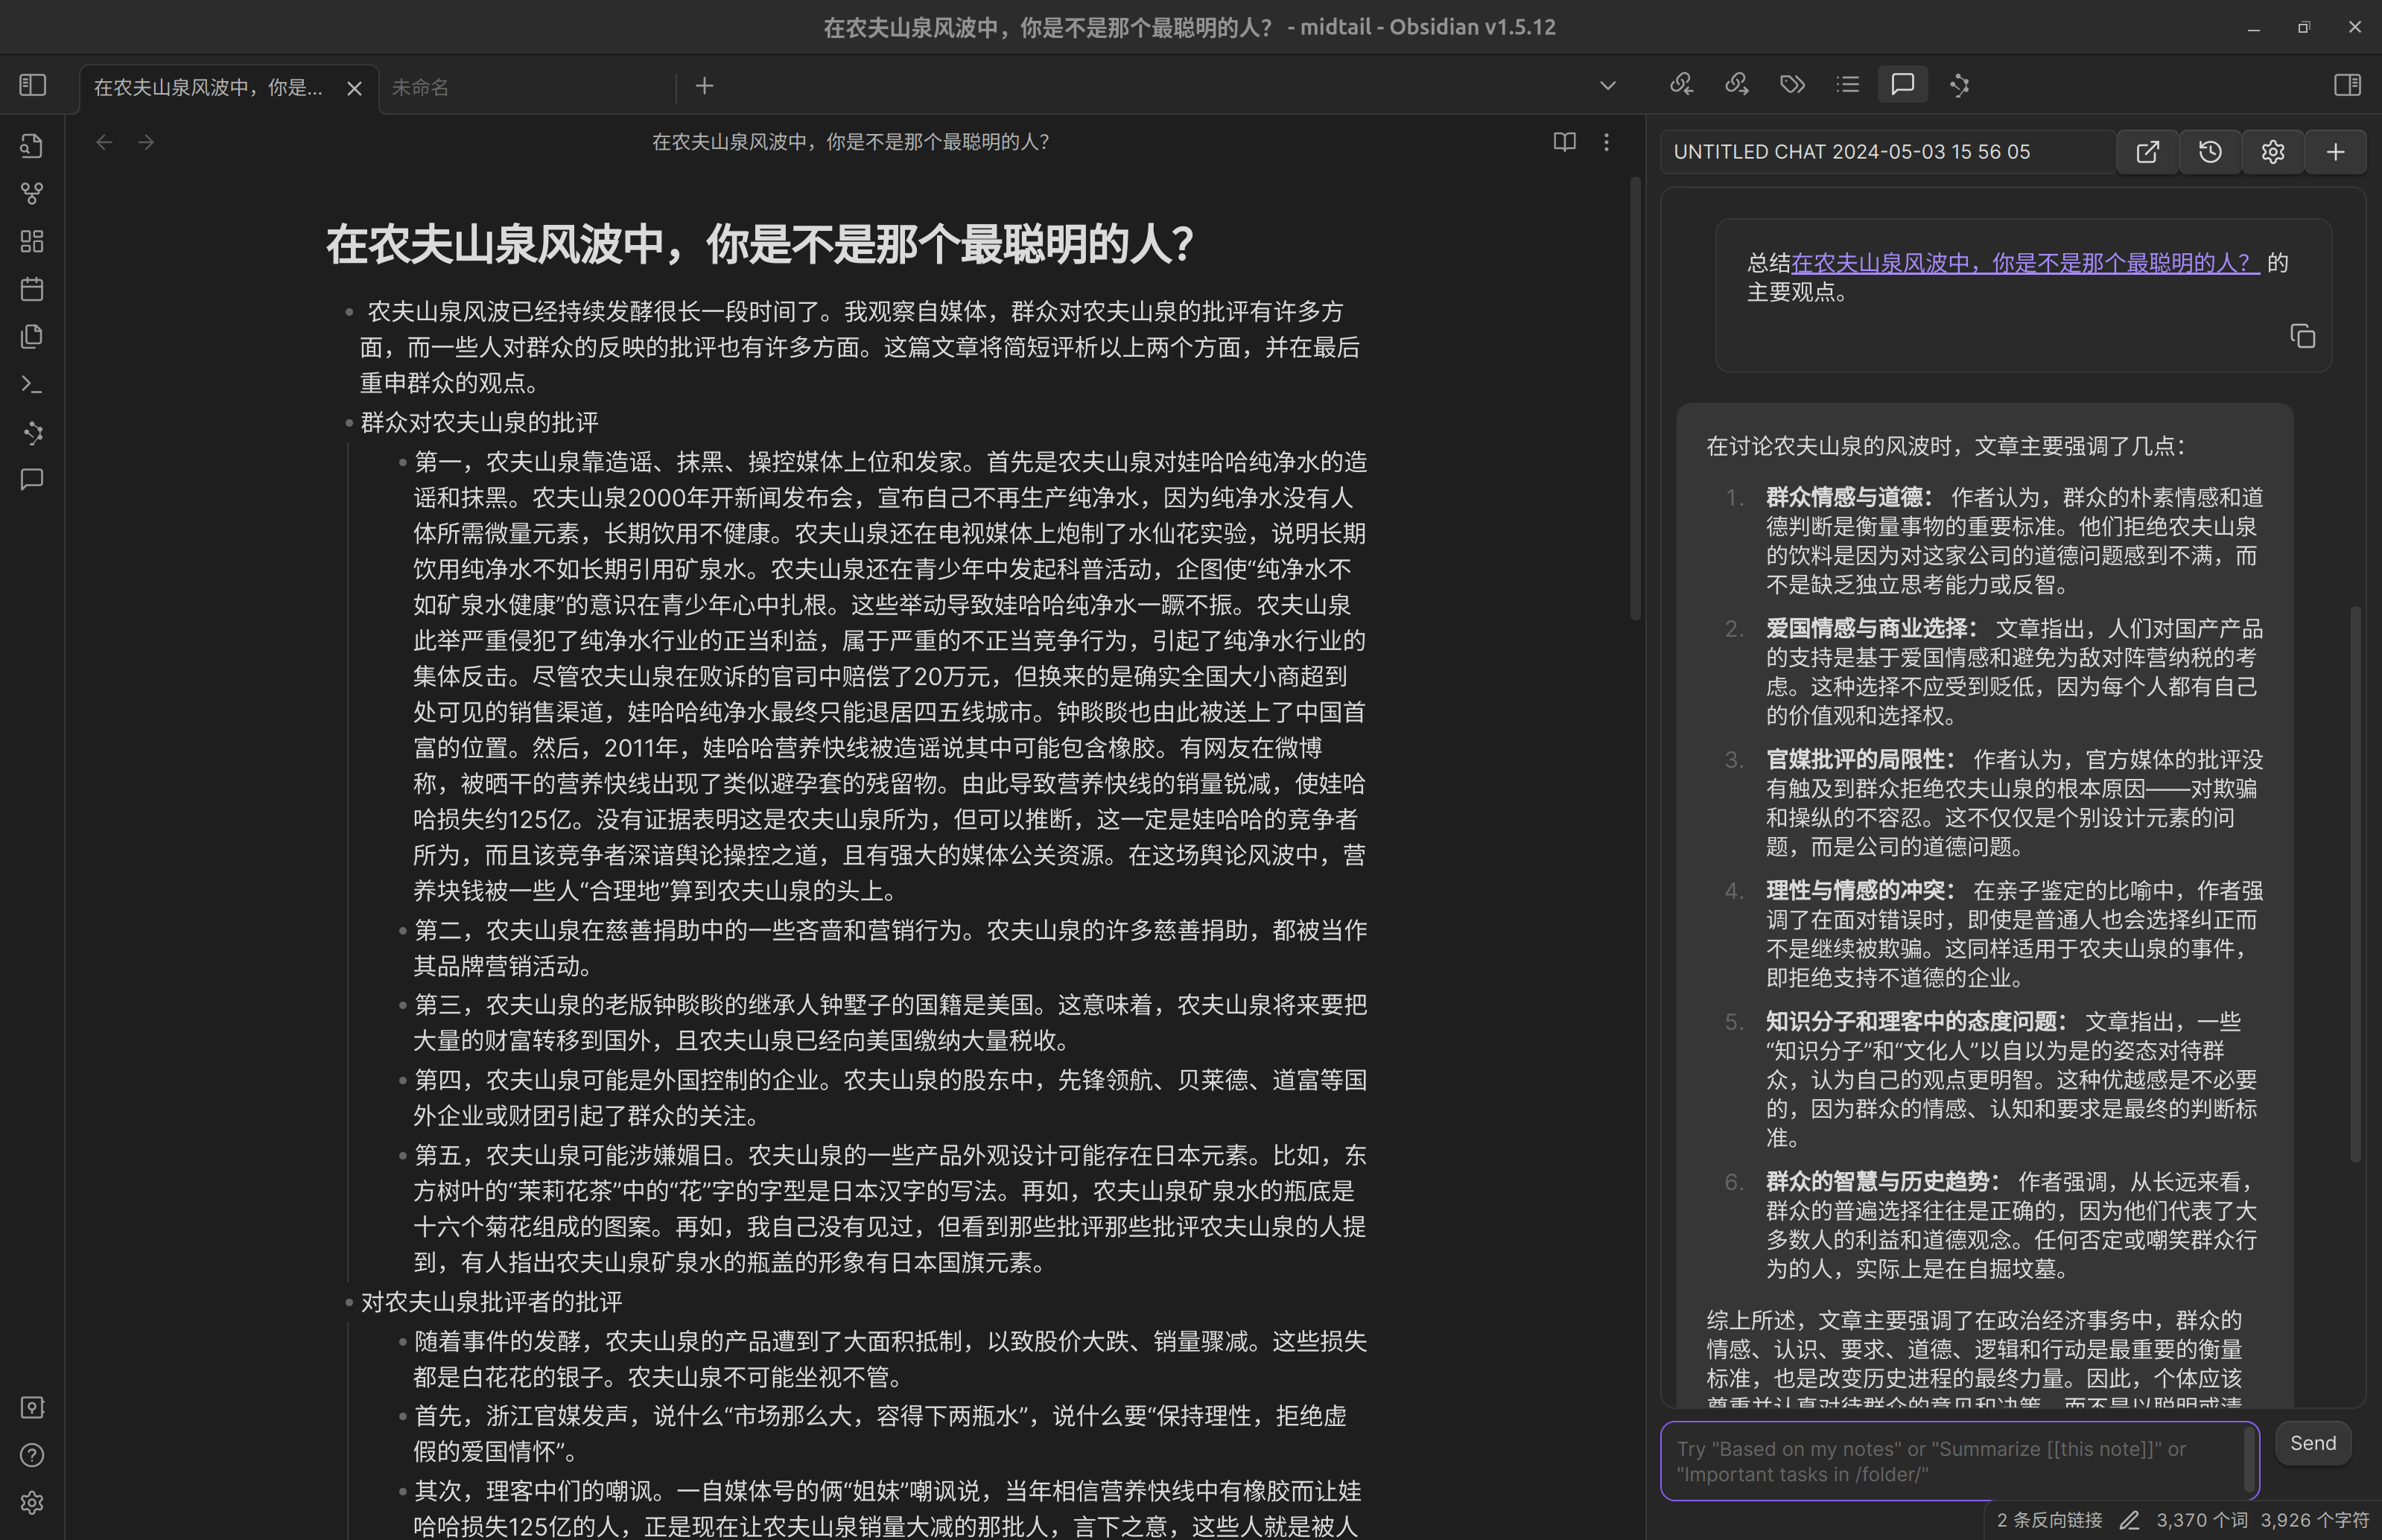This screenshot has height=1540, width=2382.
Task: Toggle the right sidebar
Action: (2347, 85)
